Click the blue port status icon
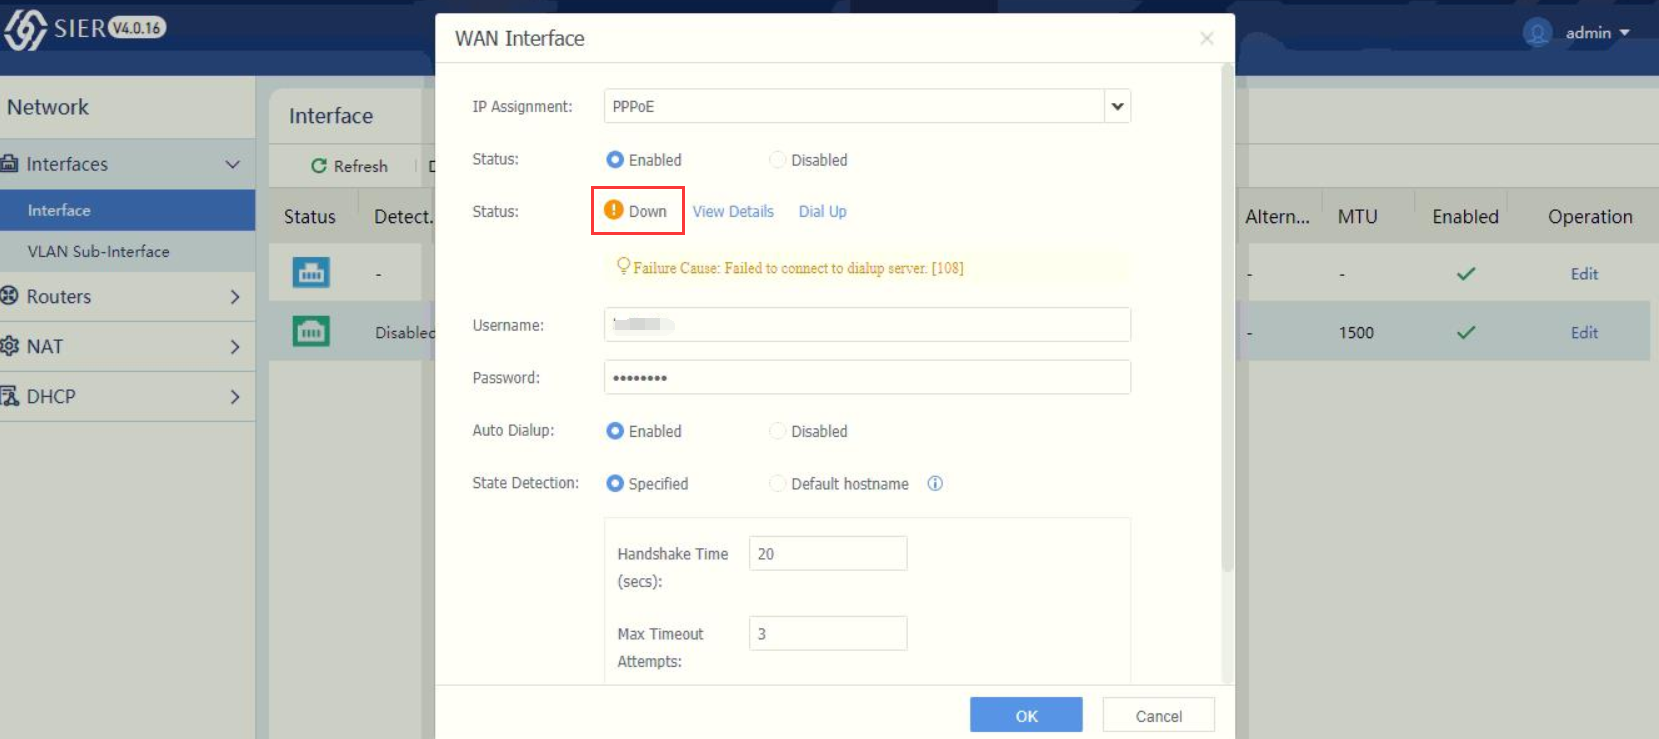1659x739 pixels. [311, 272]
